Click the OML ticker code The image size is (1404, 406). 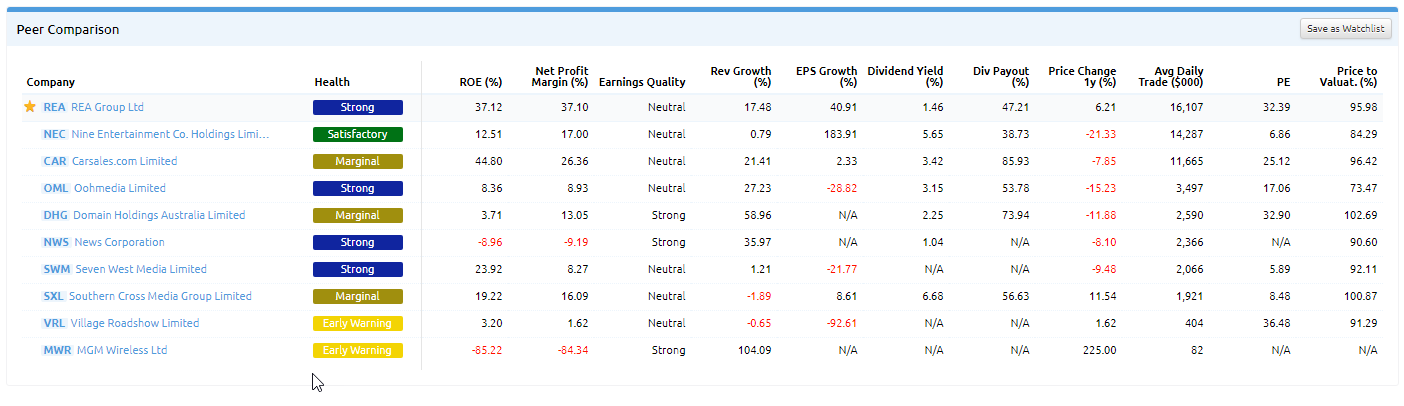55,188
